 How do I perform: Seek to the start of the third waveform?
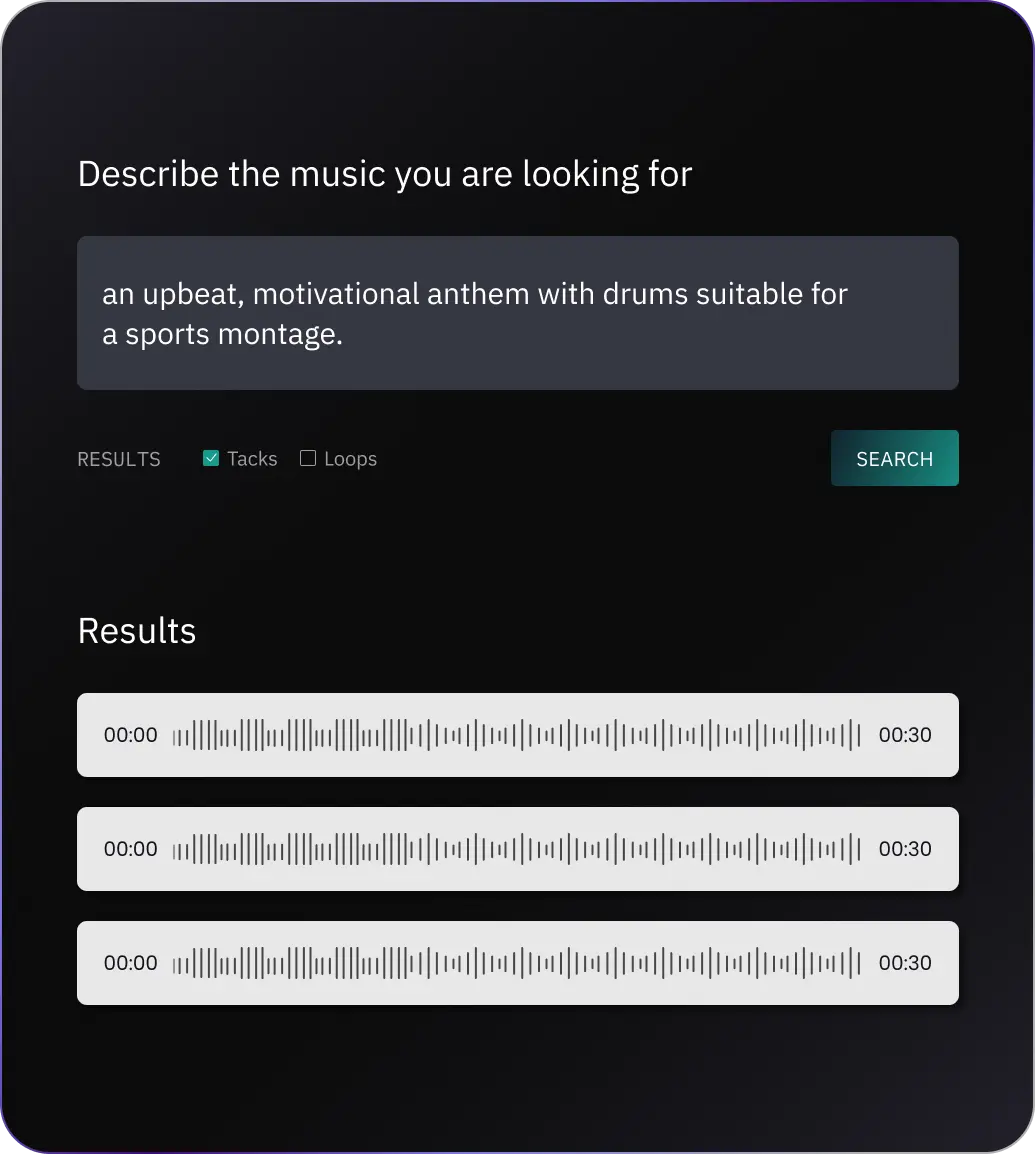tap(180, 963)
